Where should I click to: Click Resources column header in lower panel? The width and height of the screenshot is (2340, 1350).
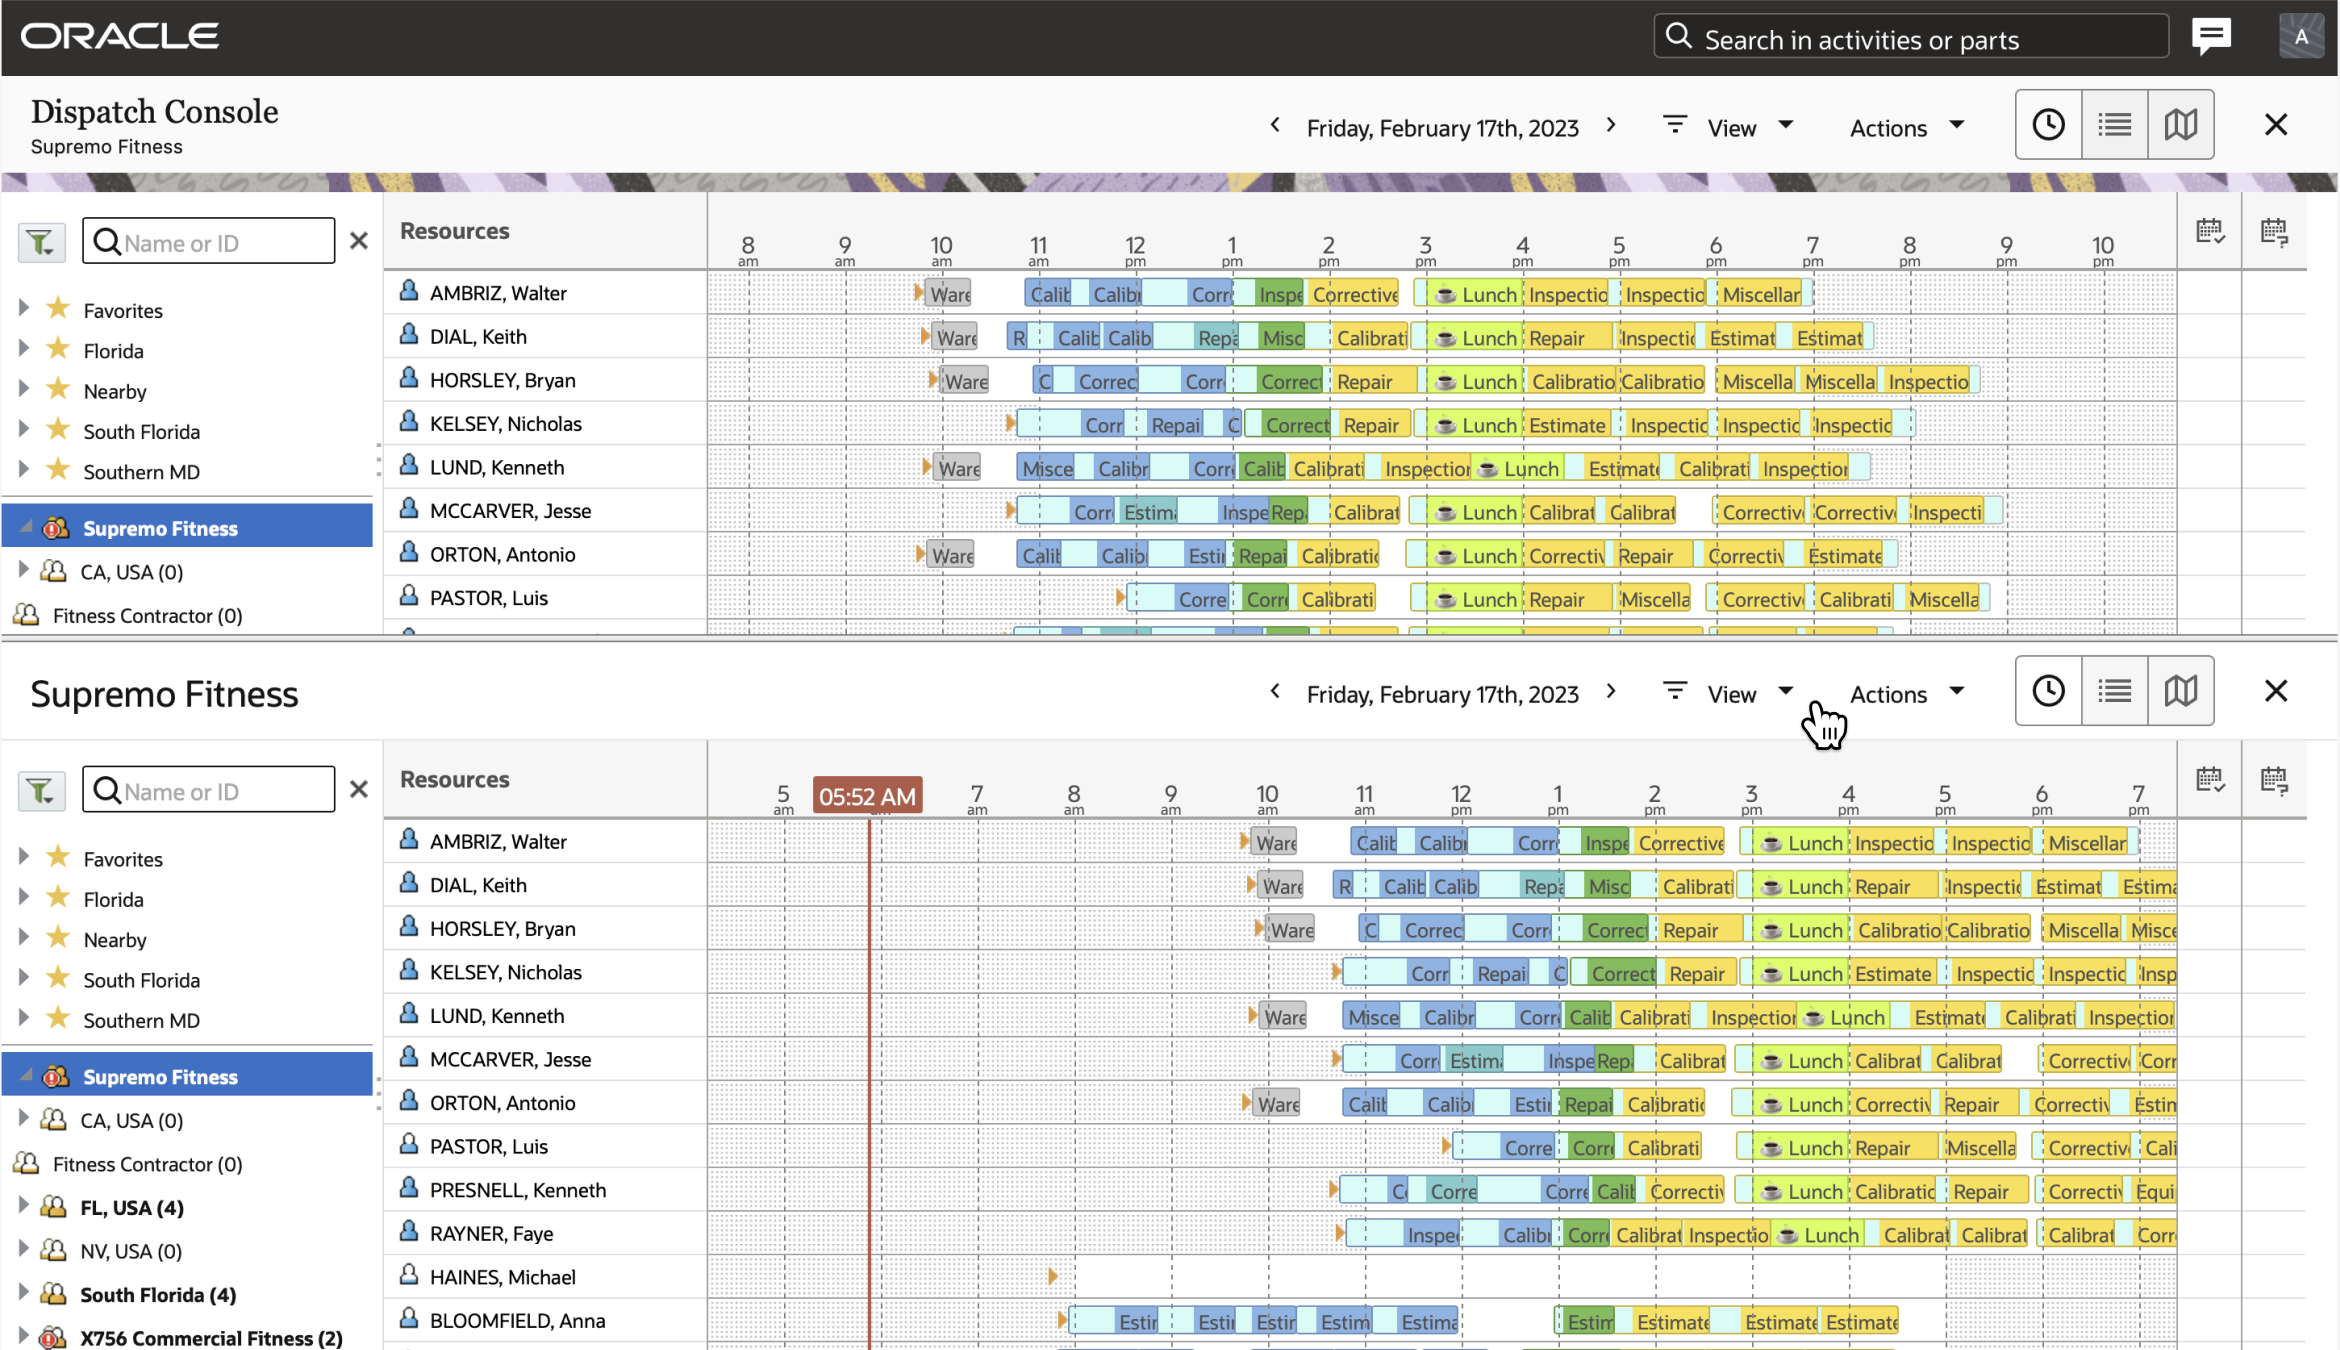click(x=455, y=779)
